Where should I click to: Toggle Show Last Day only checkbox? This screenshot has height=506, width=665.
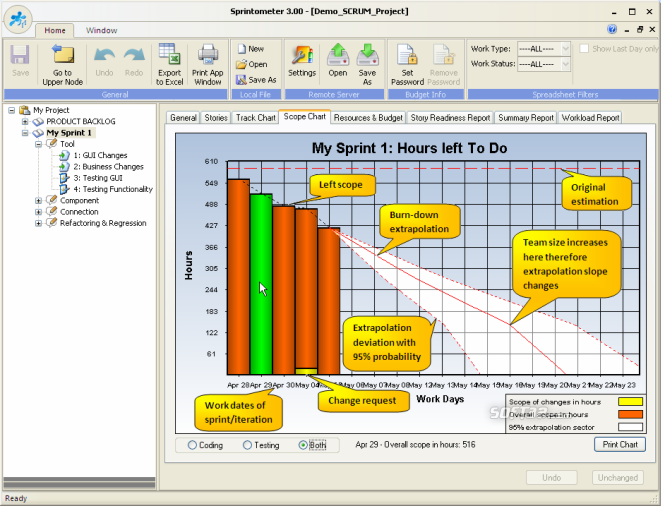point(584,48)
